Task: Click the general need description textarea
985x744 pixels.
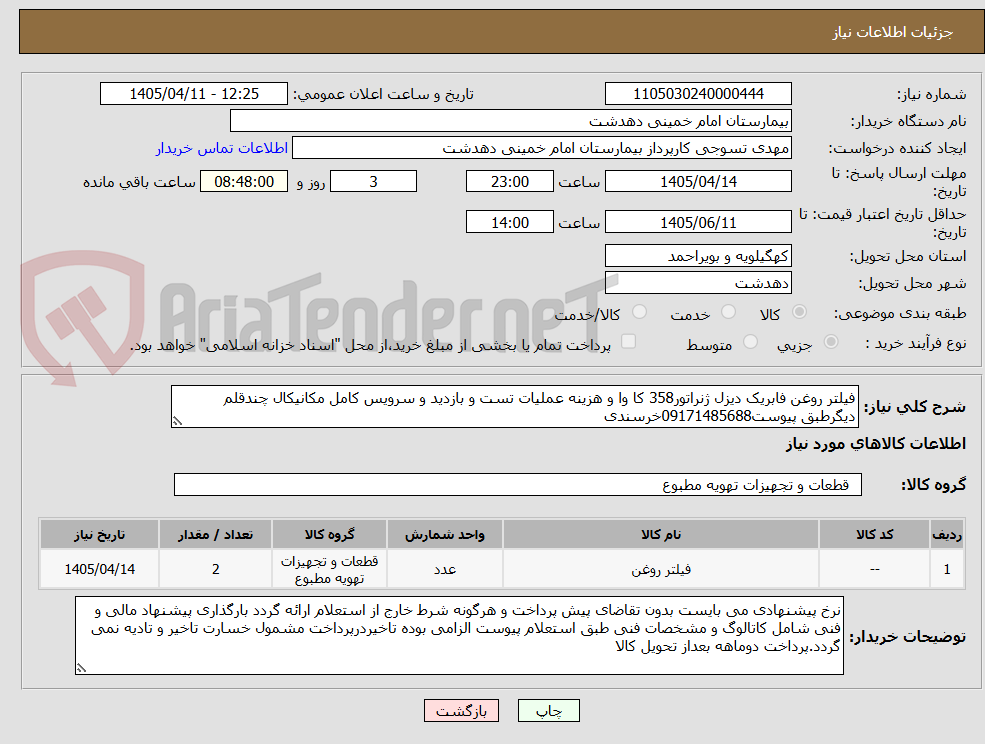Action: 514,407
